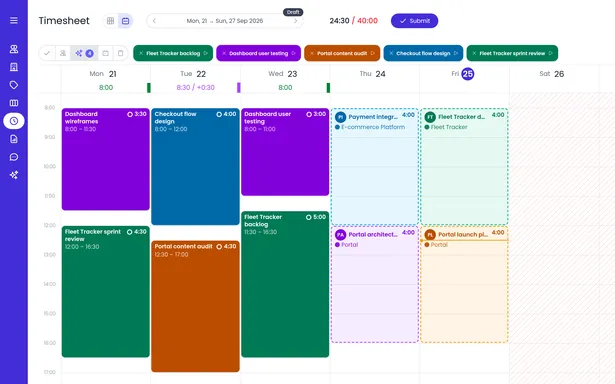The height and width of the screenshot is (384, 615).
Task: Submit the timesheet
Action: 415,21
